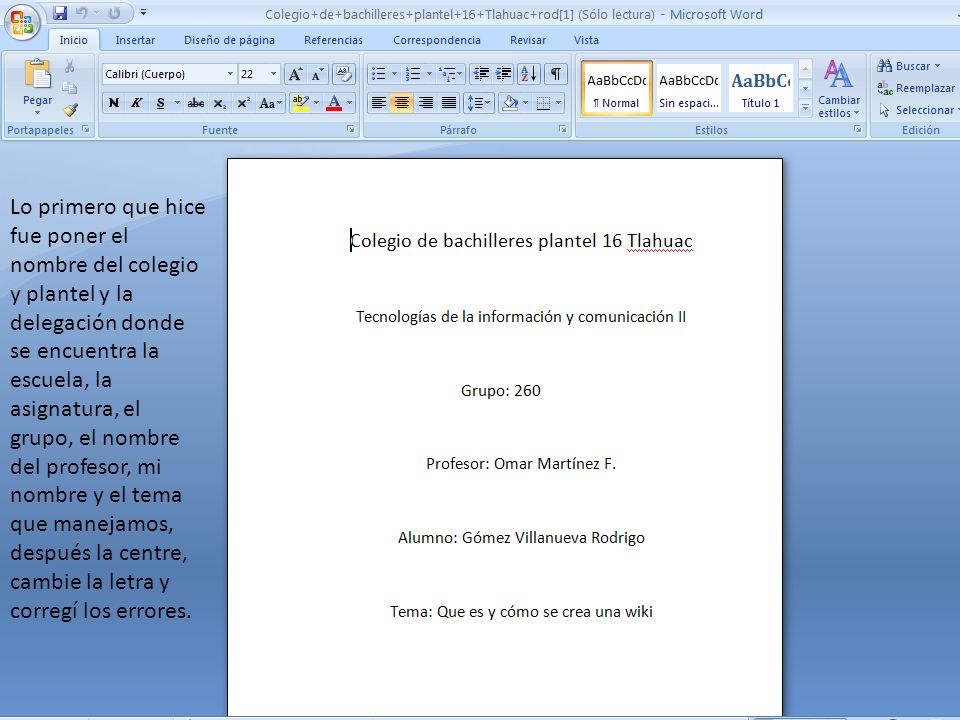960x720 pixels.
Task: Apply the Normal style
Action: coord(617,88)
